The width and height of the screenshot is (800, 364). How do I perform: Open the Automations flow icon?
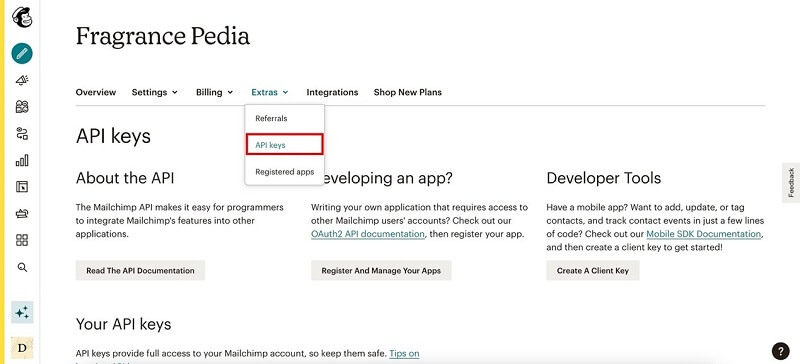tap(22, 134)
